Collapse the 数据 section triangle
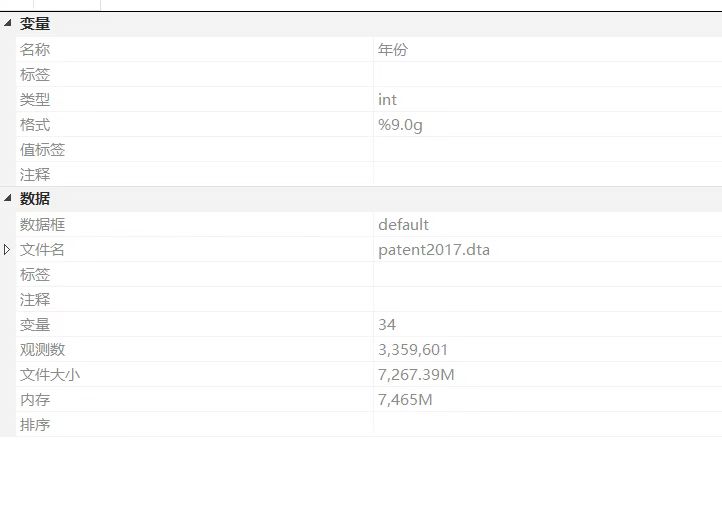 [8, 199]
